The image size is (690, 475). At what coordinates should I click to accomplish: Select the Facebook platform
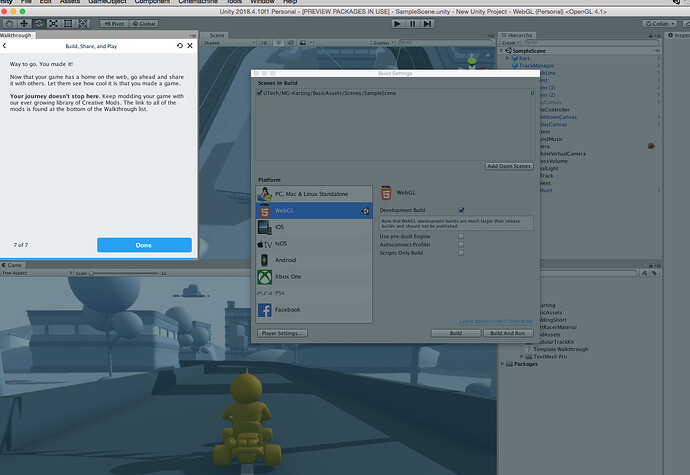click(x=314, y=310)
